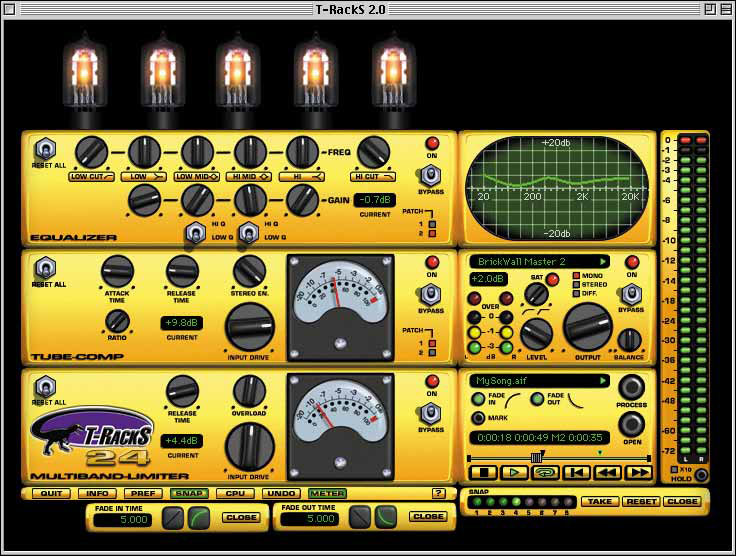Click the BALANCE knob

coord(629,340)
